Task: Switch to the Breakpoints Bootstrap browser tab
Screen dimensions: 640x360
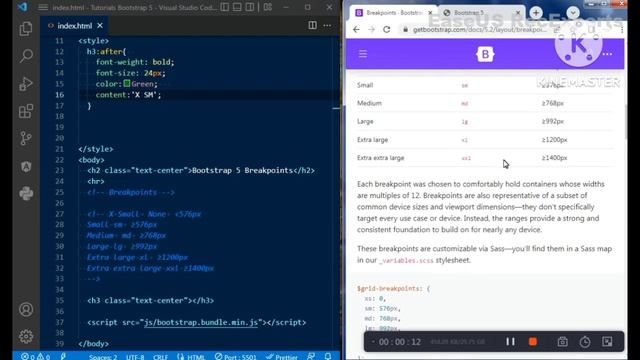Action: 393,13
